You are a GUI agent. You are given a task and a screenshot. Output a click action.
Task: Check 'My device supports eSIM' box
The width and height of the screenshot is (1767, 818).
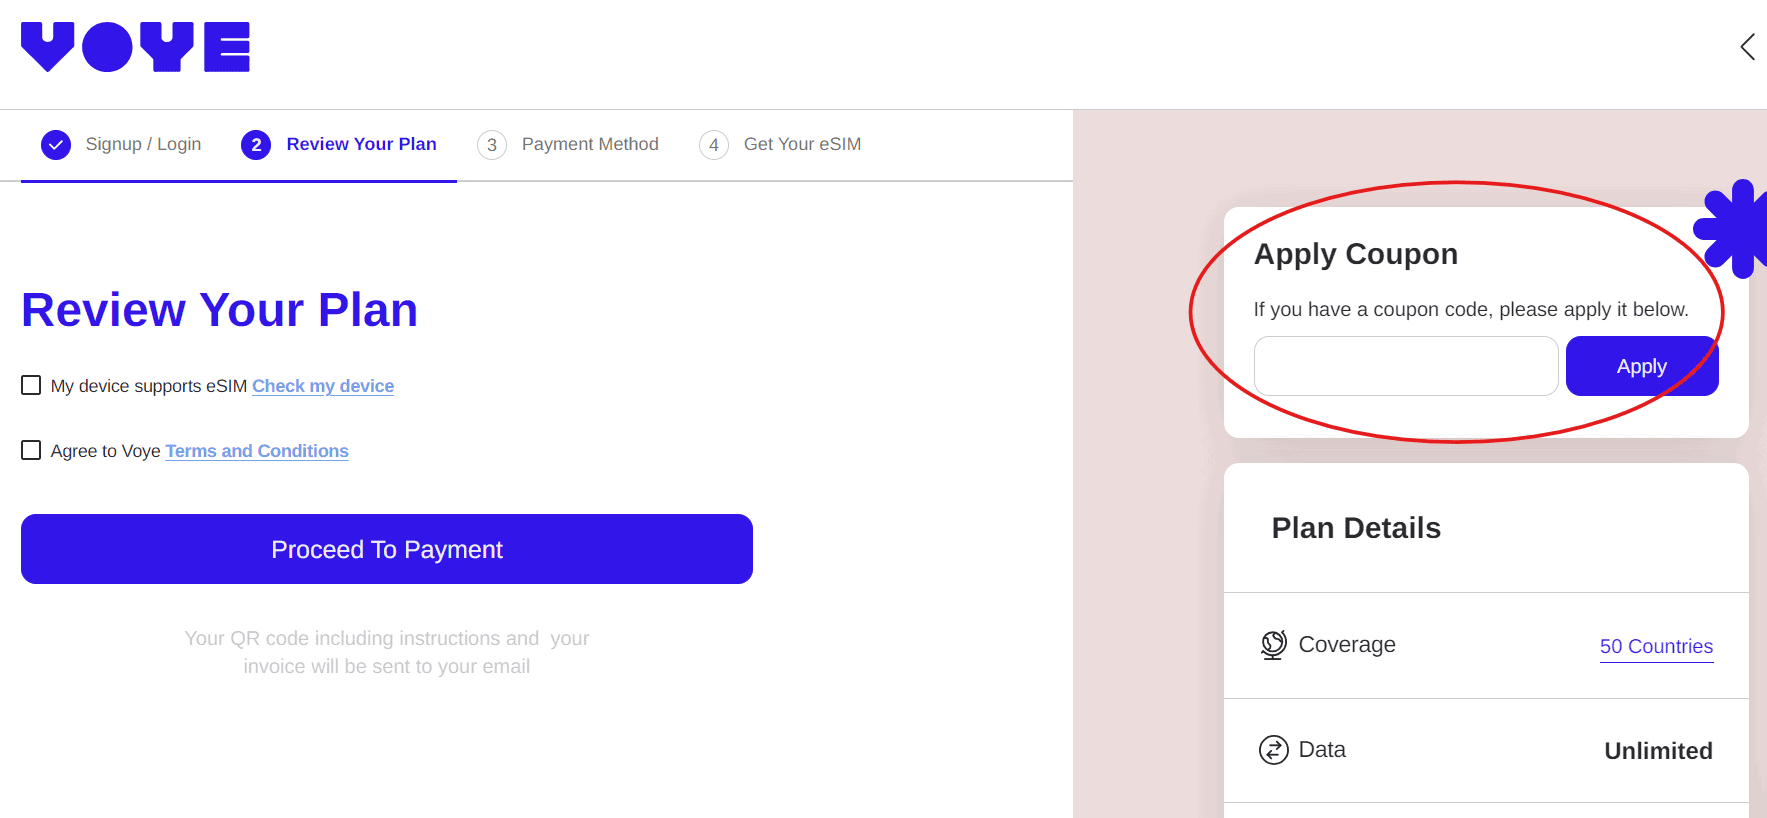click(x=31, y=385)
